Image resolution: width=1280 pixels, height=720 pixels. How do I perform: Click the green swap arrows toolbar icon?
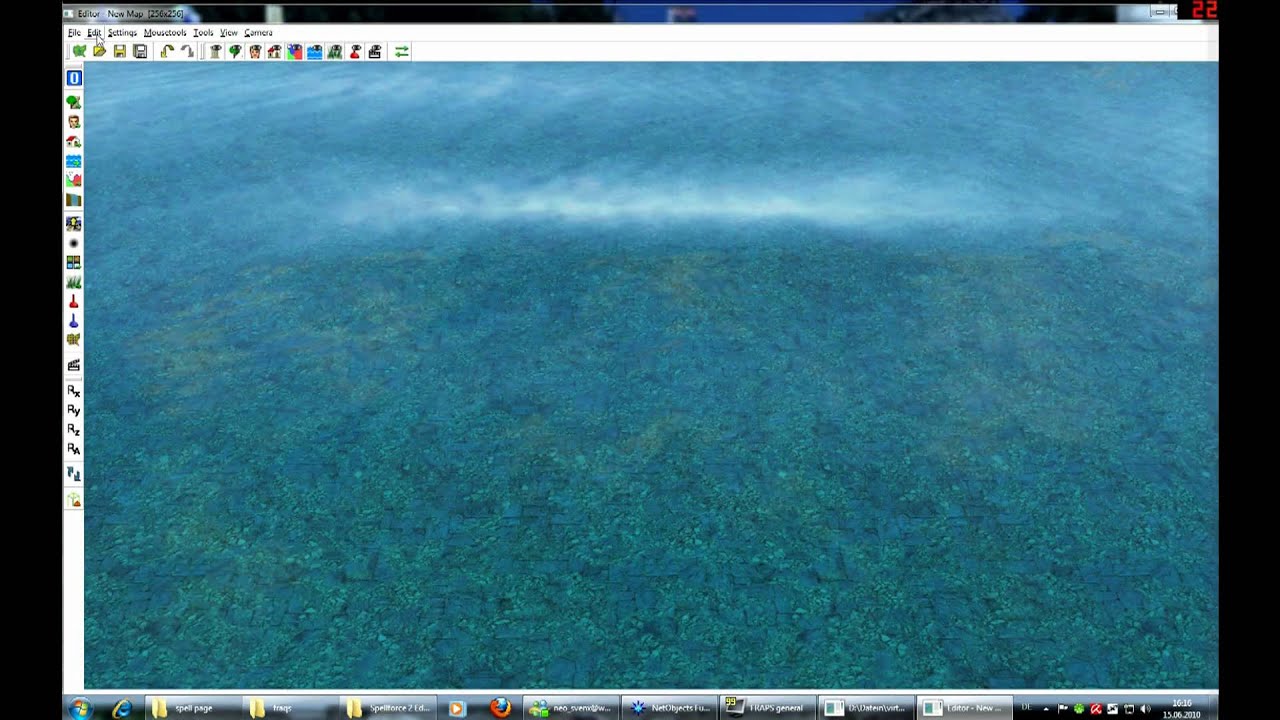coord(402,51)
